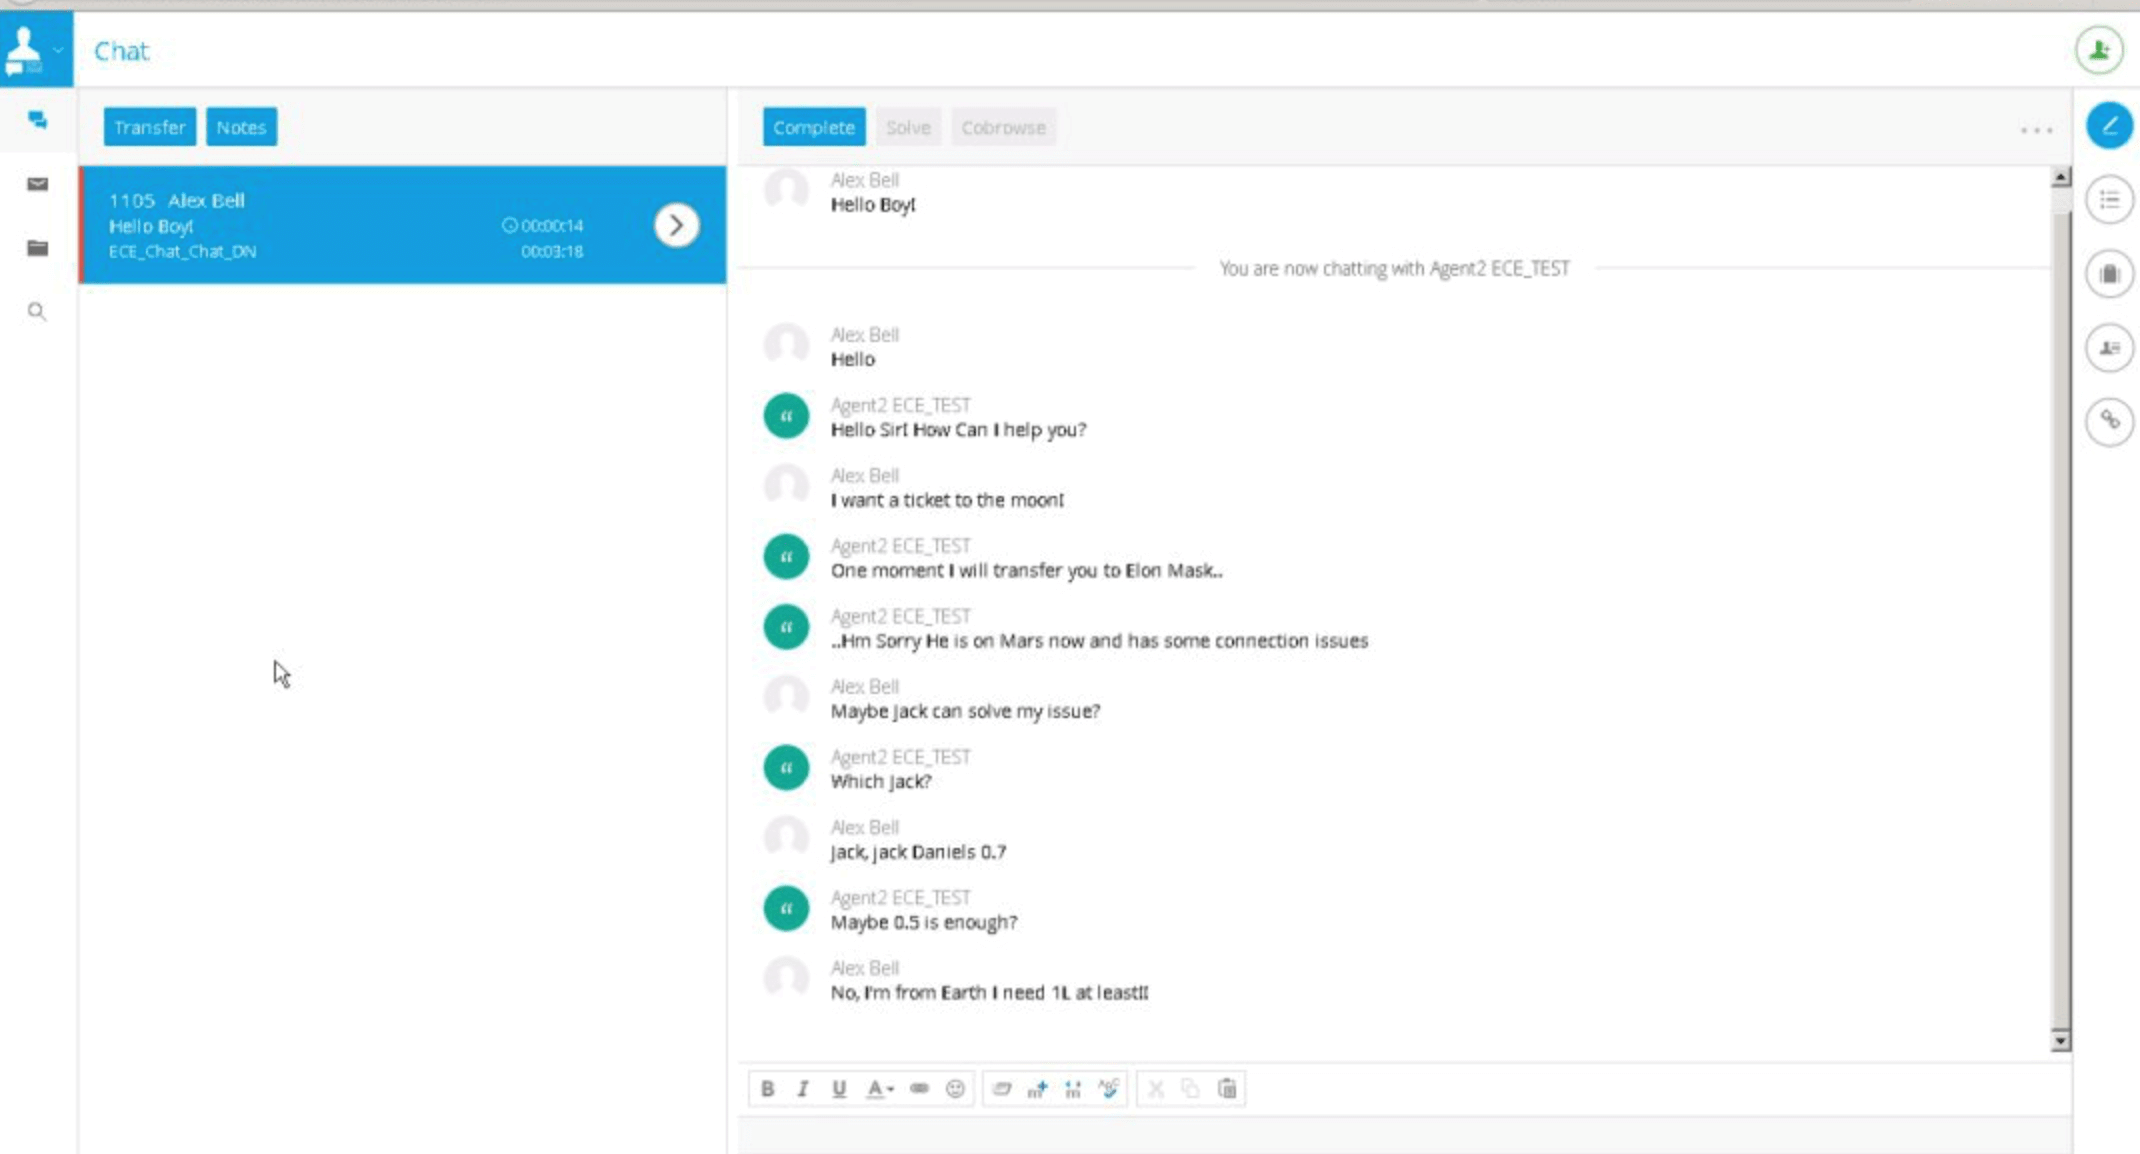Click the Notes button
Screen dimensions: 2140x1154
coord(241,127)
